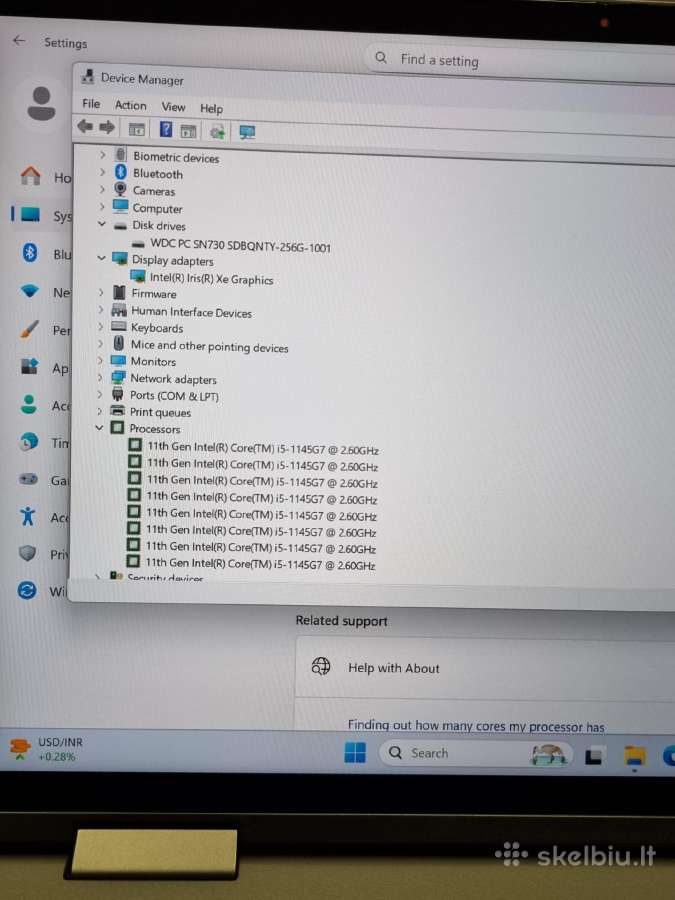This screenshot has width=675, height=900.
Task: Open File Explorer from the taskbar
Action: point(635,757)
